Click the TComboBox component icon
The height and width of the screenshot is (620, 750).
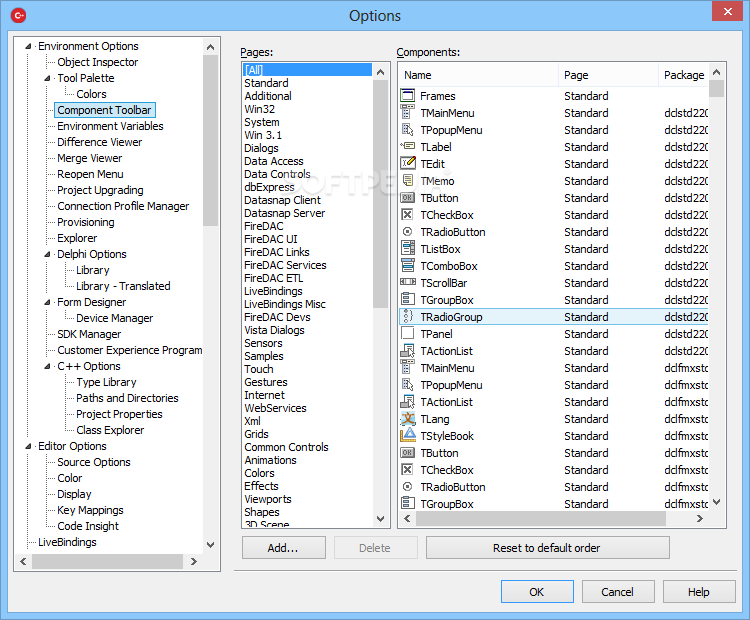[407, 266]
